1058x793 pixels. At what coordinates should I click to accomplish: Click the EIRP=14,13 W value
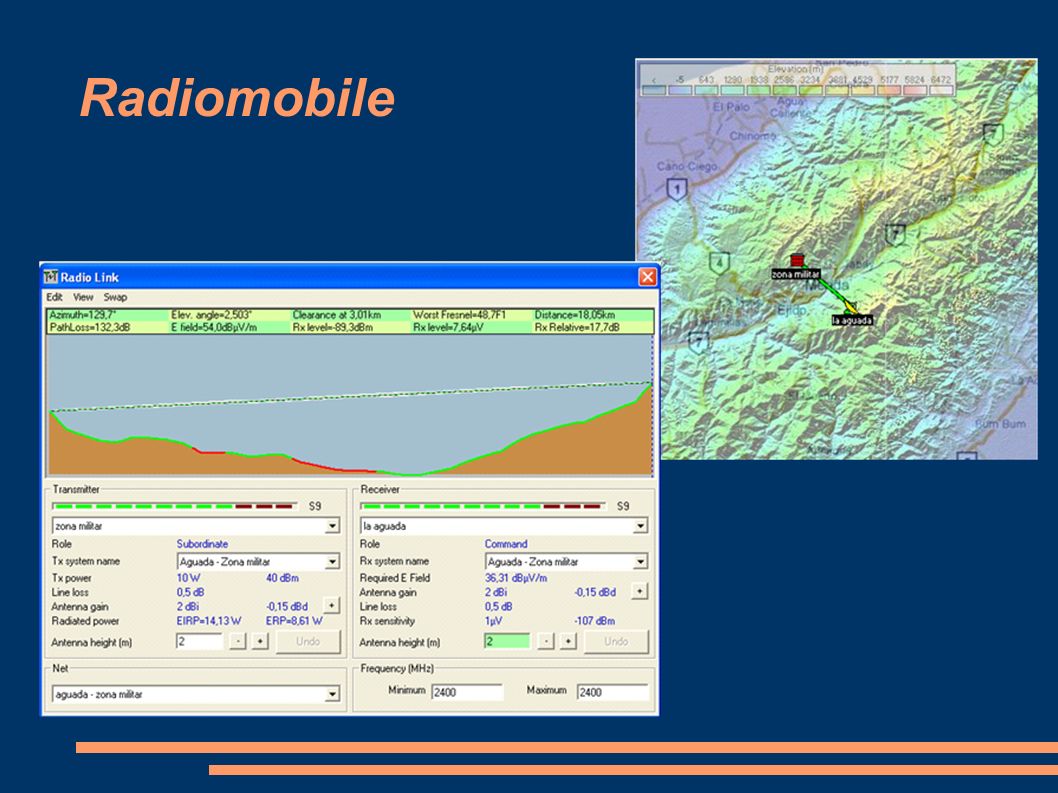[209, 621]
